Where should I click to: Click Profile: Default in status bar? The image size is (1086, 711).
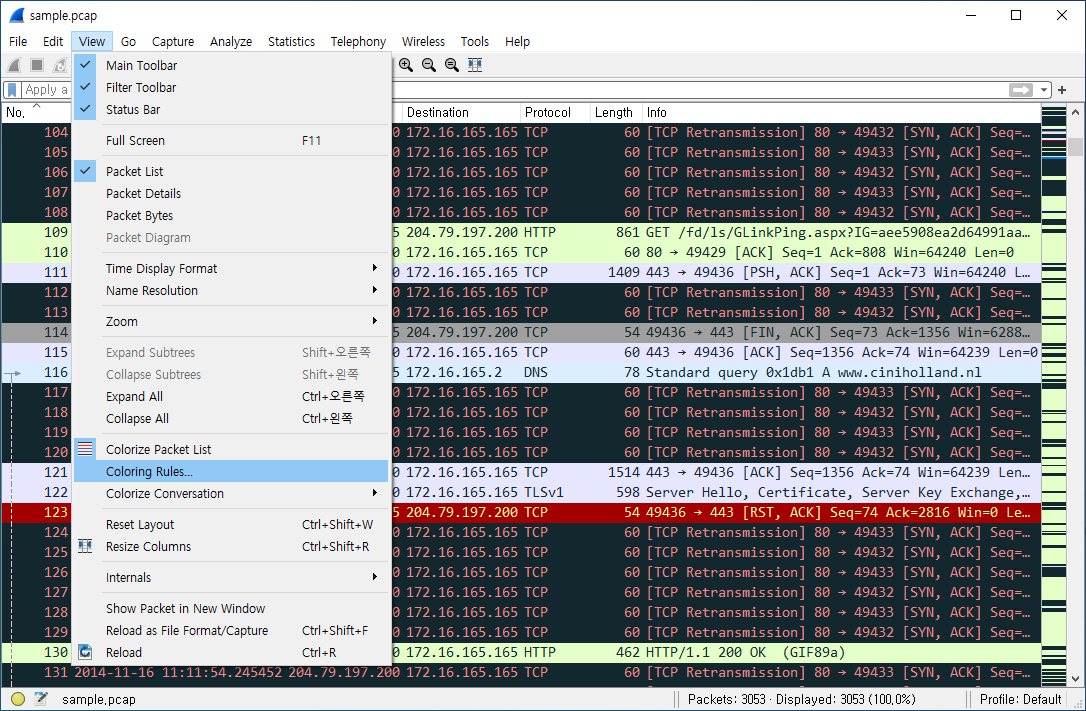point(1020,699)
